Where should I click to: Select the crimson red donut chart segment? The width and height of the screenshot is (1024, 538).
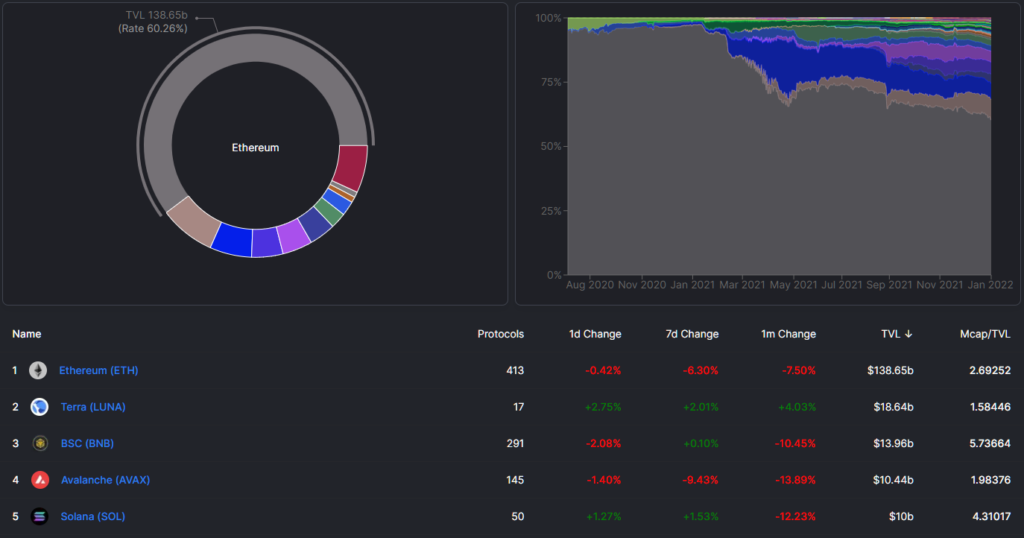click(x=352, y=166)
